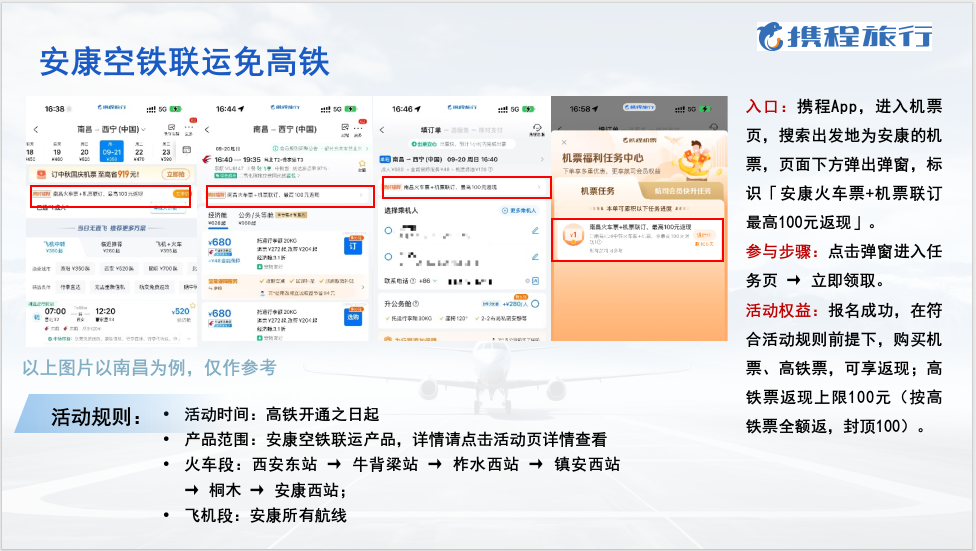This screenshot has height=551, width=976.
Task: Open the three-dot more menu in 16:44 screen
Action: point(359,128)
